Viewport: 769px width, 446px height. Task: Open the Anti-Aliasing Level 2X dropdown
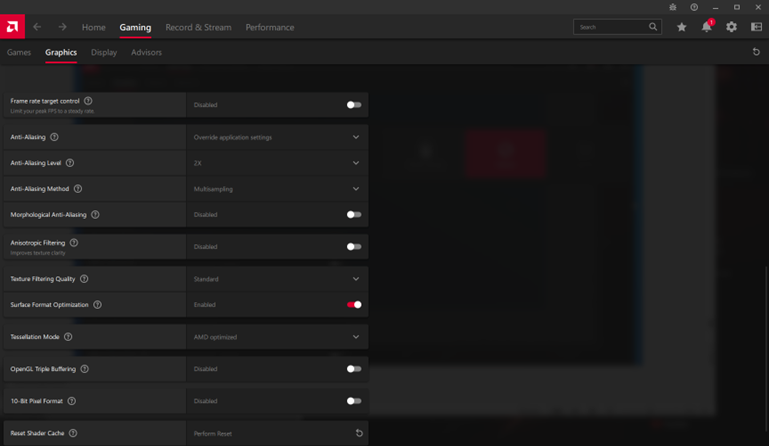pos(277,163)
